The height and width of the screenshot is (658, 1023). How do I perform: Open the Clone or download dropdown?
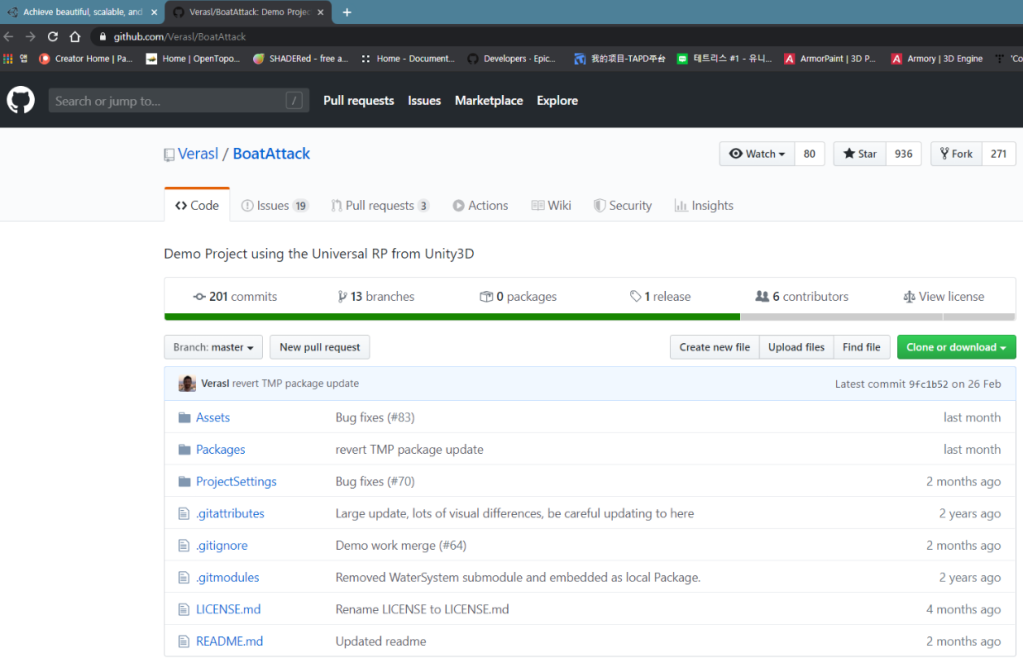pos(956,347)
